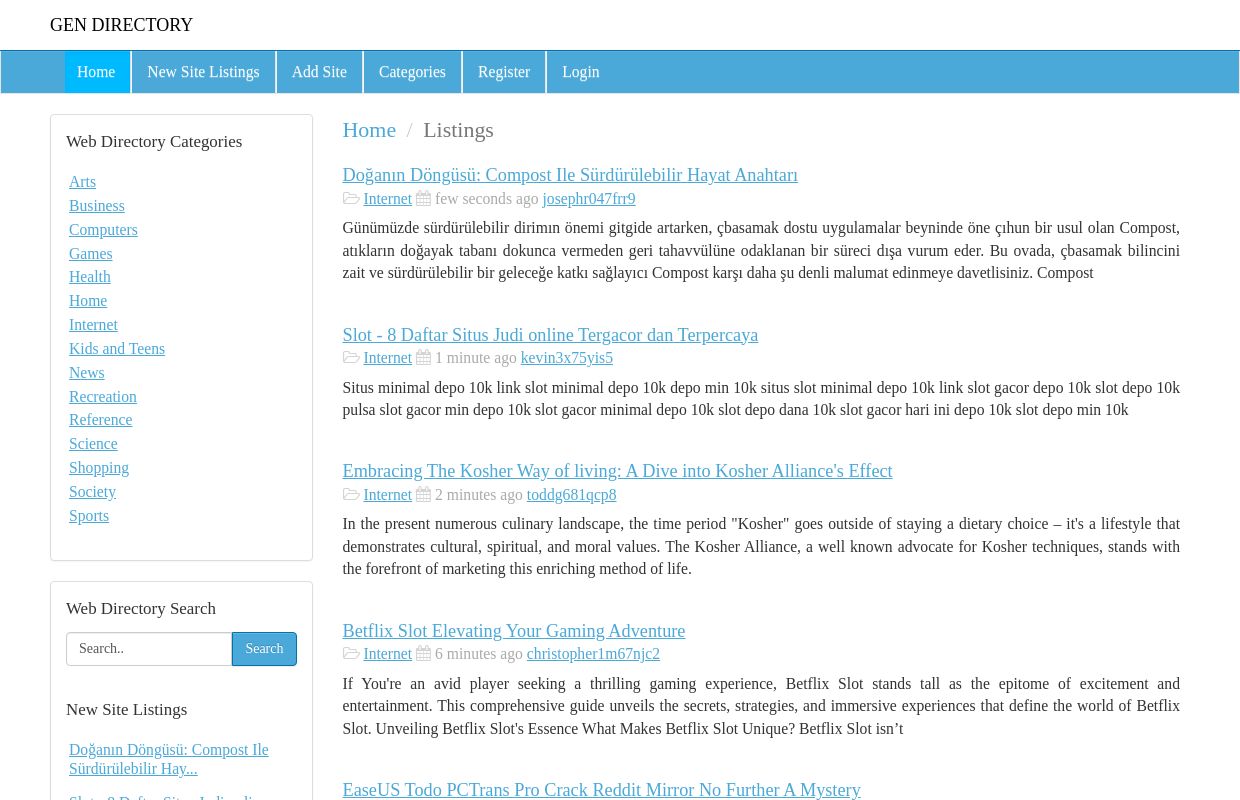Open the Doğanın Döngüsü link in New Site Listings
The height and width of the screenshot is (800, 1240).
(x=168, y=759)
